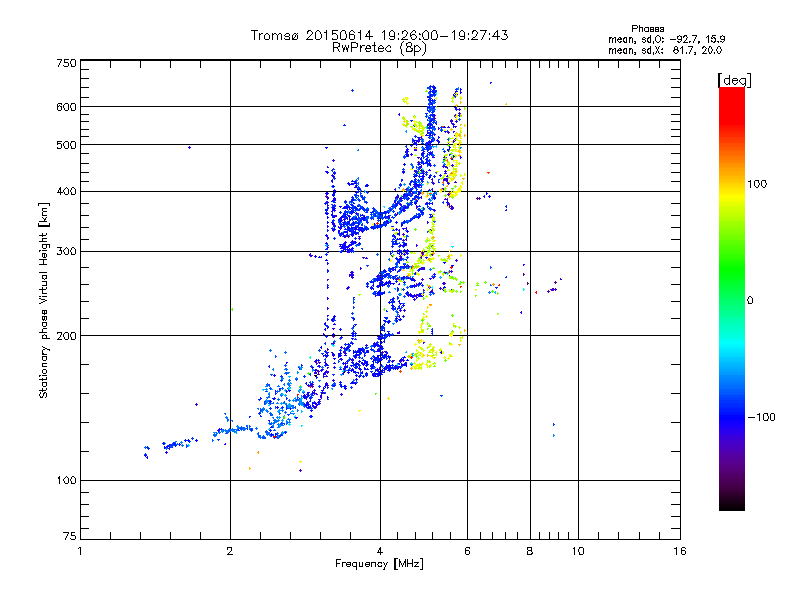Viewport: 800px width, 600px height.
Task: Click the 'mean, sd,X: 81.7, 20.0' line
Action: [x=665, y=51]
